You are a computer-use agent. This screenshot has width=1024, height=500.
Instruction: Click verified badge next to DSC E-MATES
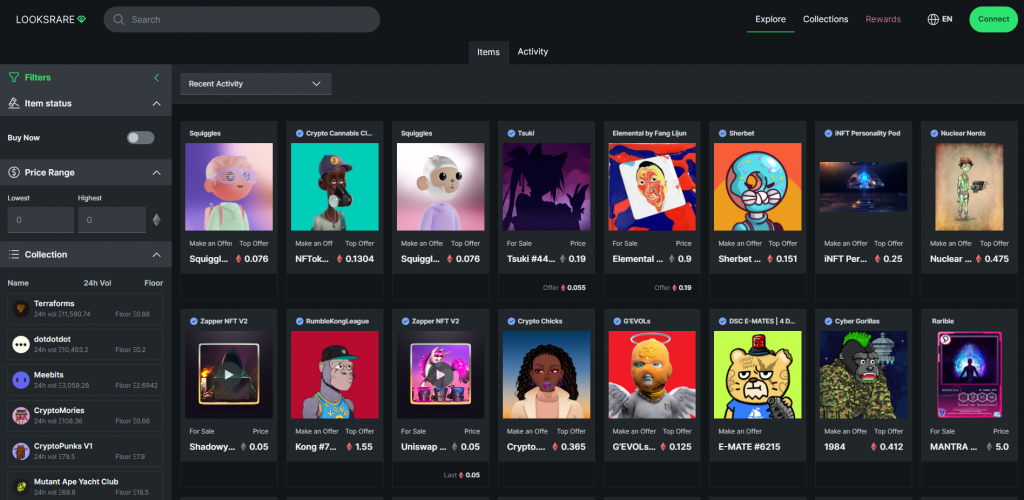click(x=723, y=321)
